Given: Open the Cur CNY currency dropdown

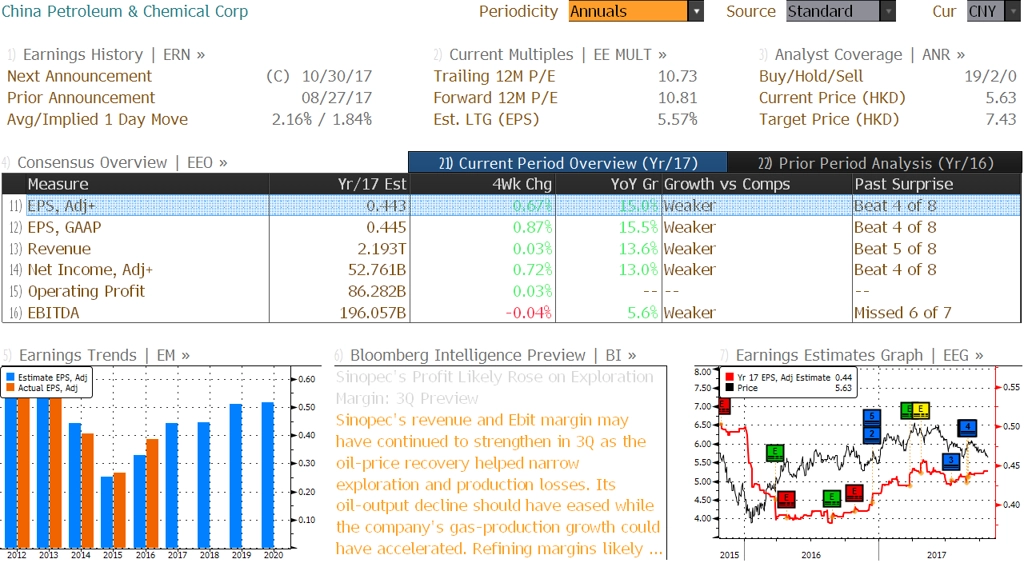Looking at the screenshot, I should click(x=993, y=11).
